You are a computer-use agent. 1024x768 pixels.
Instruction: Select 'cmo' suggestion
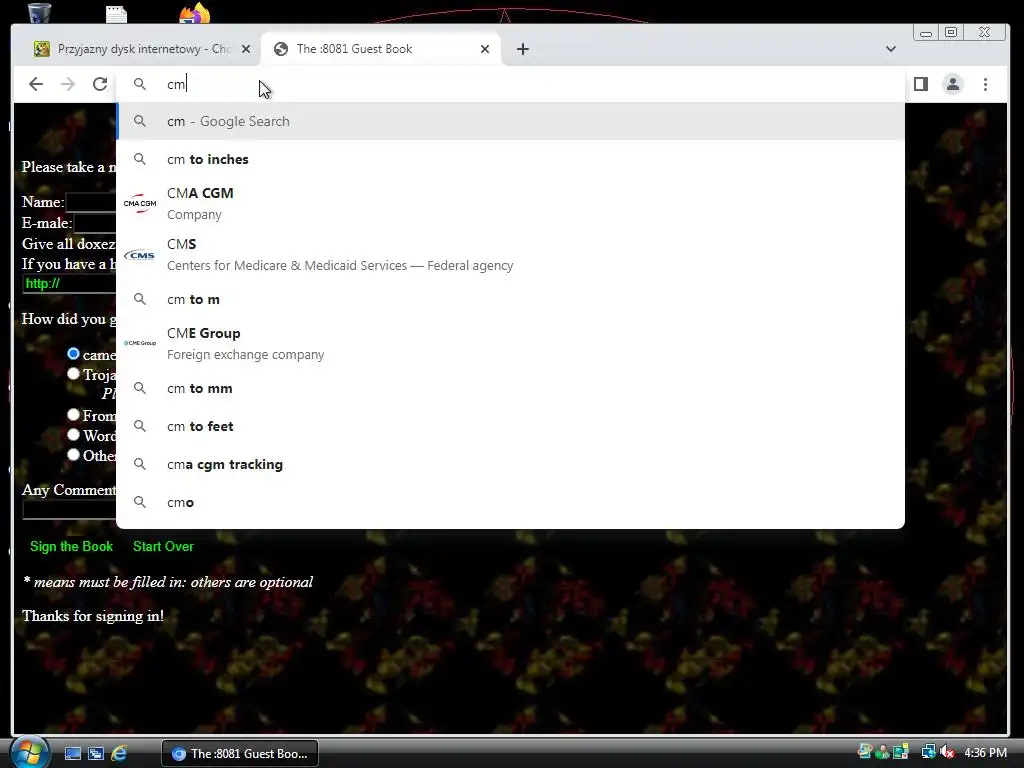point(511,502)
